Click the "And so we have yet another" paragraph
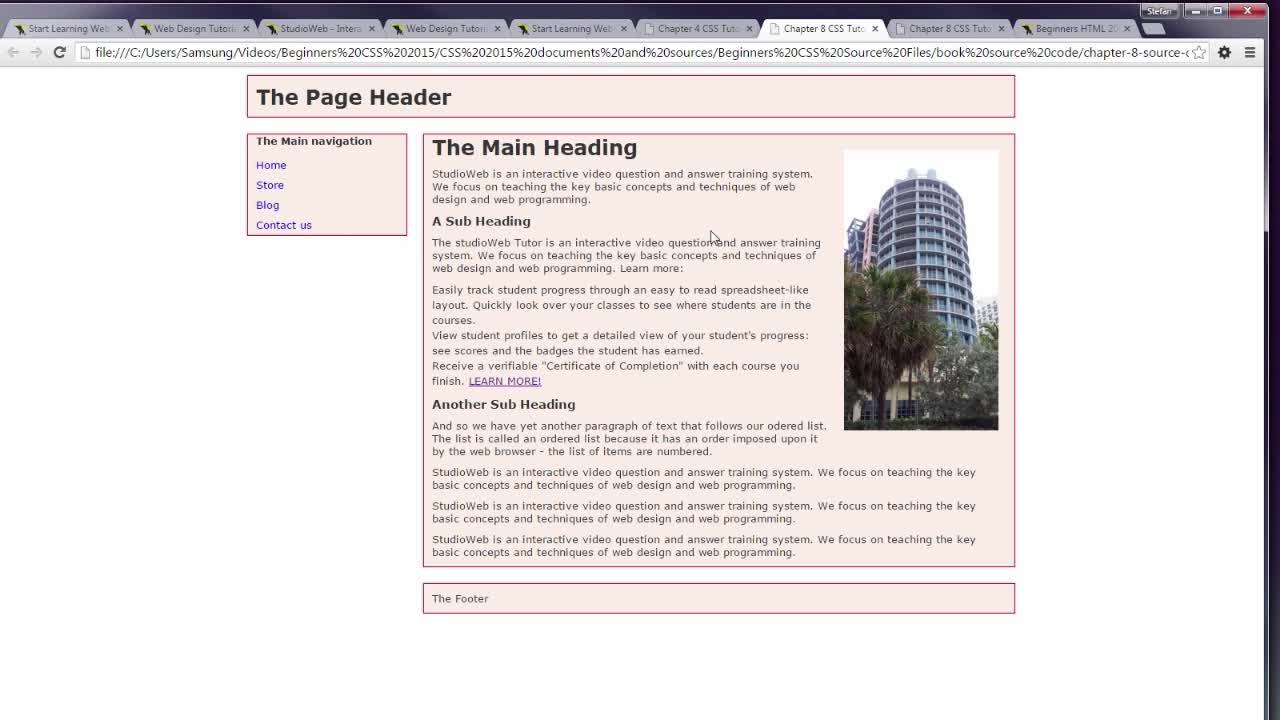The image size is (1280, 720). pos(629,438)
